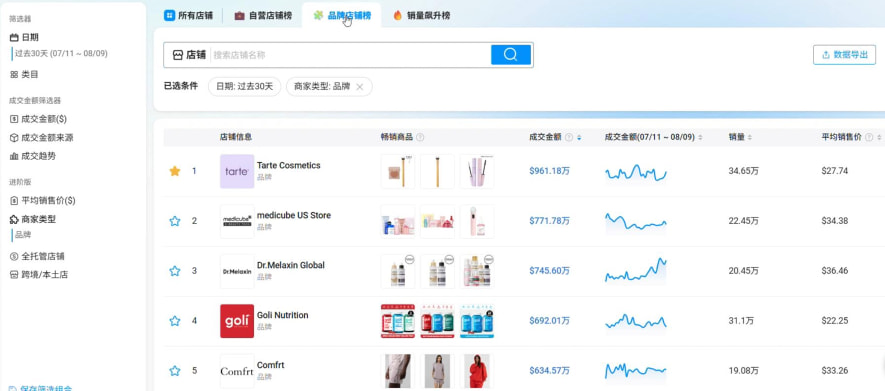The image size is (885, 391).
Task: View first best-selling product of Tarte Cosmetics
Action: coord(398,172)
